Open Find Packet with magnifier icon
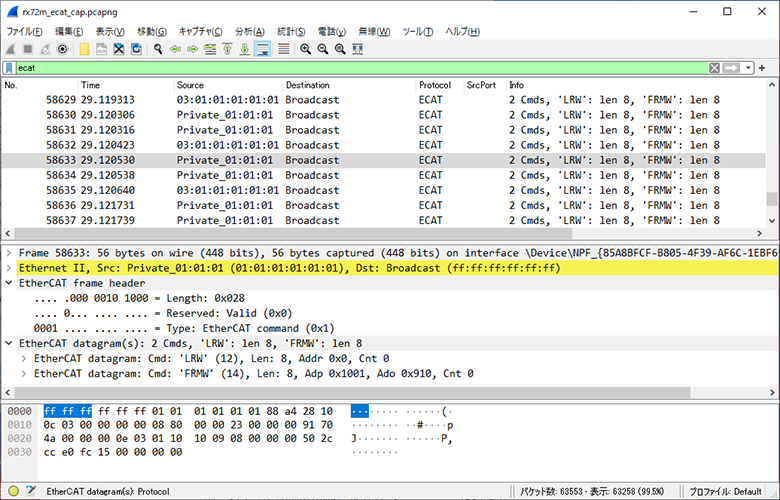 coord(158,49)
